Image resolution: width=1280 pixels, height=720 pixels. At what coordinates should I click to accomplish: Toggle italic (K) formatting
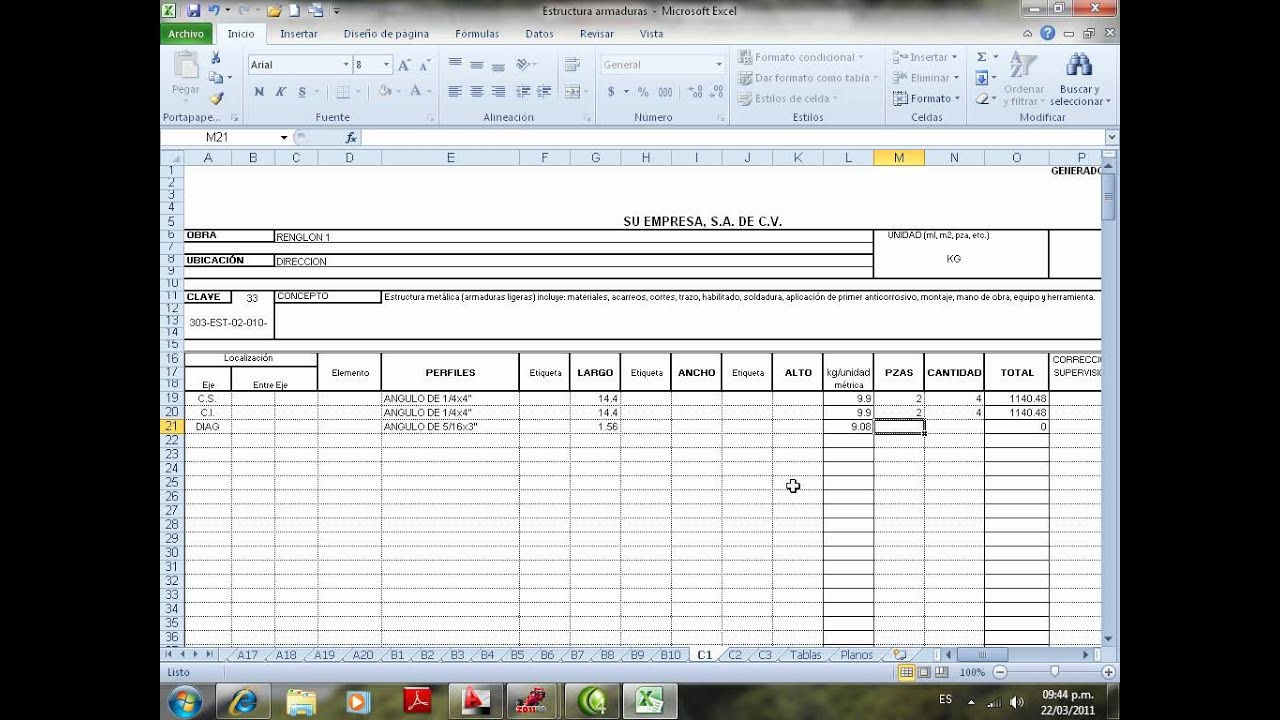point(280,92)
